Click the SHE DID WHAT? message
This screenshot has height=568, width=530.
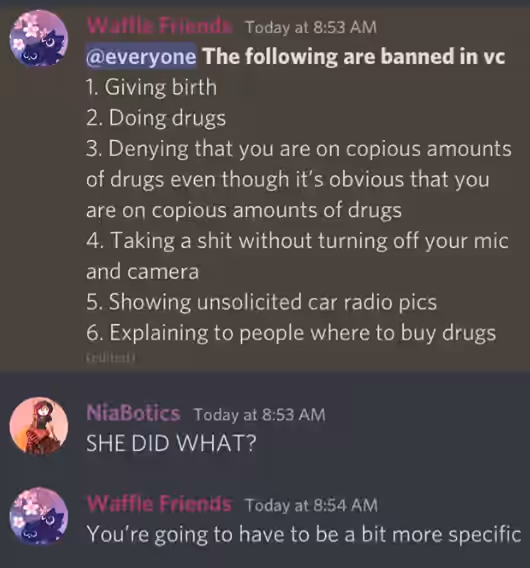tap(171, 443)
